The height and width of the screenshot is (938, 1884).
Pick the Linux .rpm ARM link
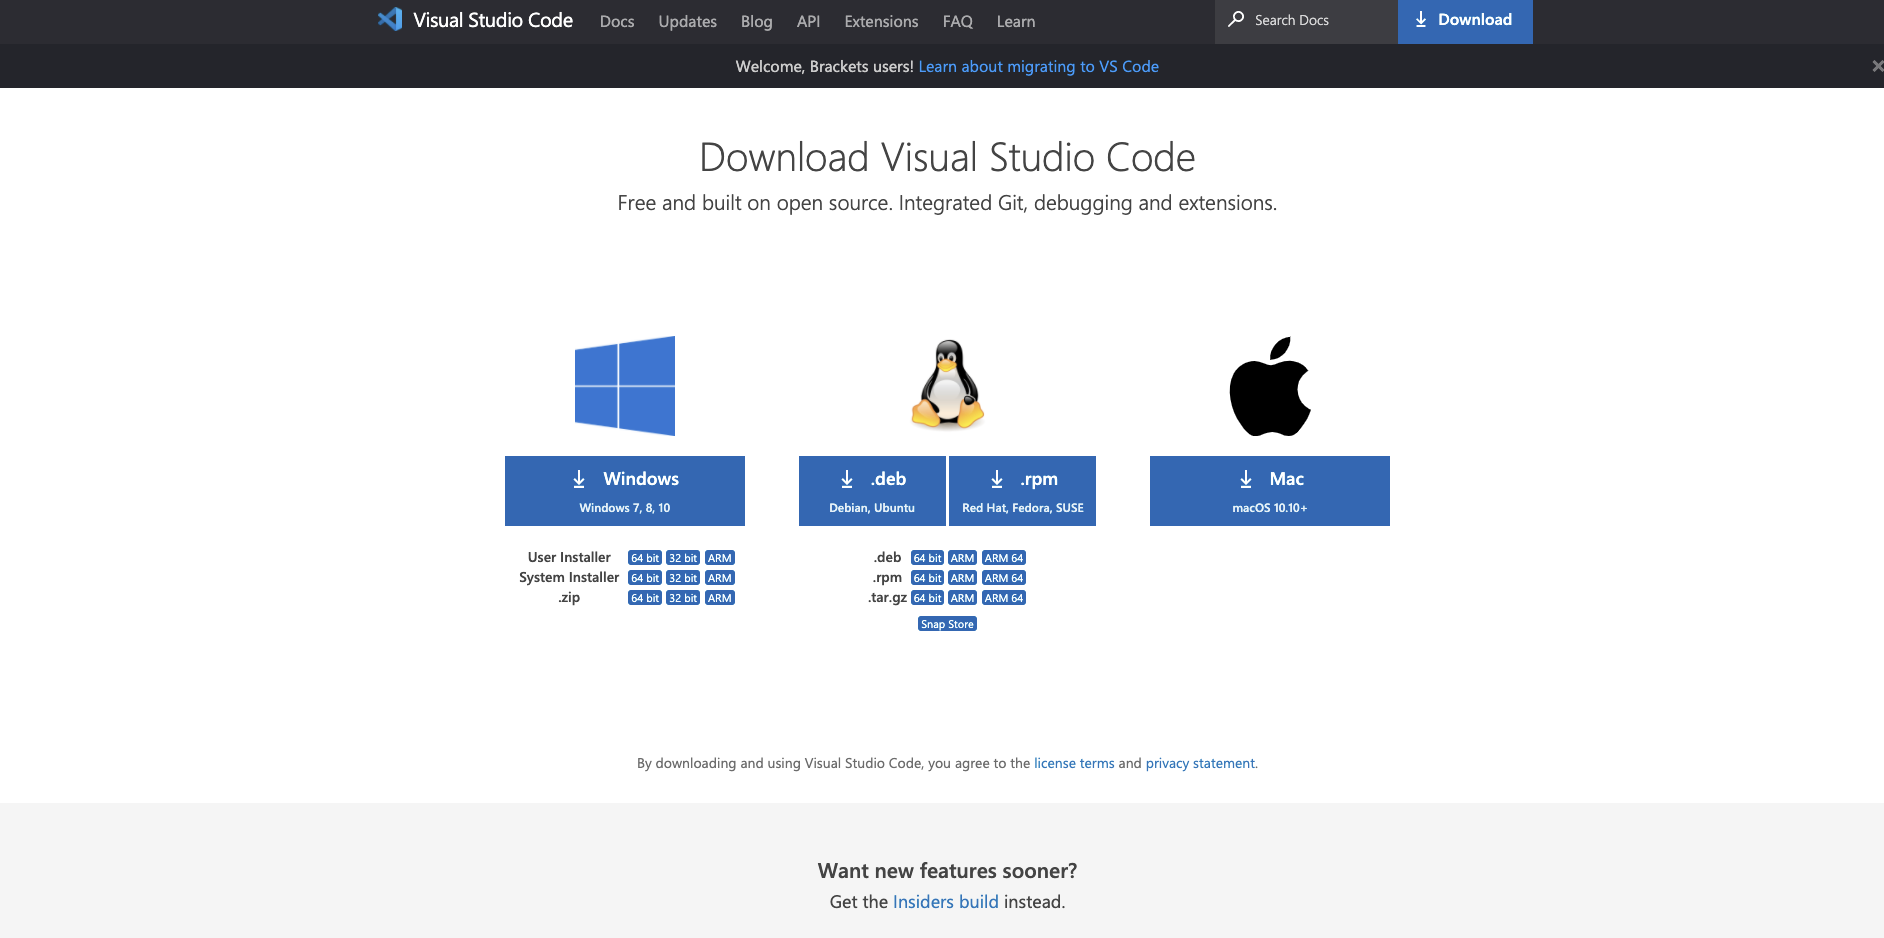[x=962, y=578]
